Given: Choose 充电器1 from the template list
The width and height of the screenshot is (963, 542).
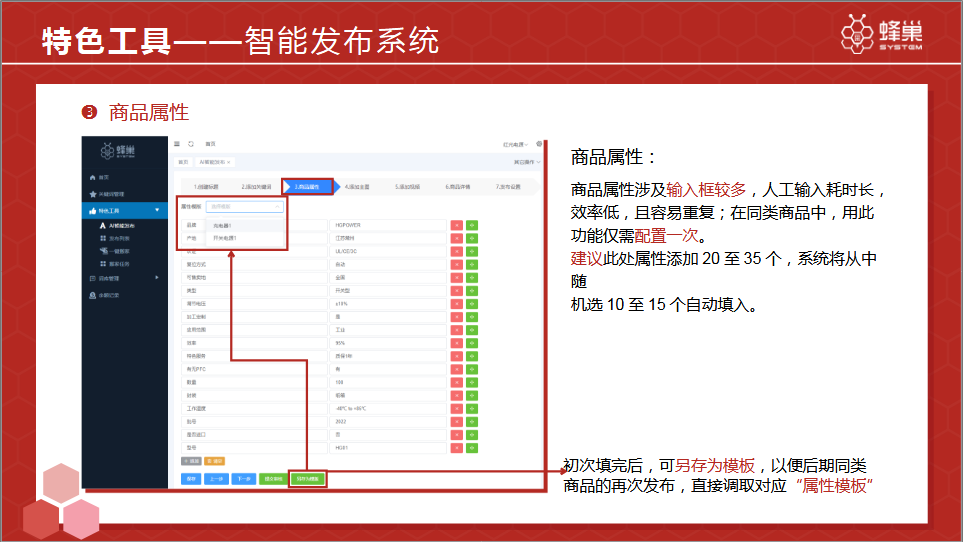Looking at the screenshot, I should point(244,226).
